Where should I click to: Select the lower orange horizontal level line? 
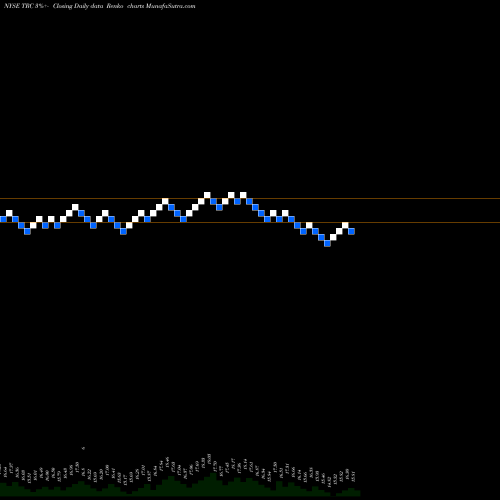coord(250,222)
